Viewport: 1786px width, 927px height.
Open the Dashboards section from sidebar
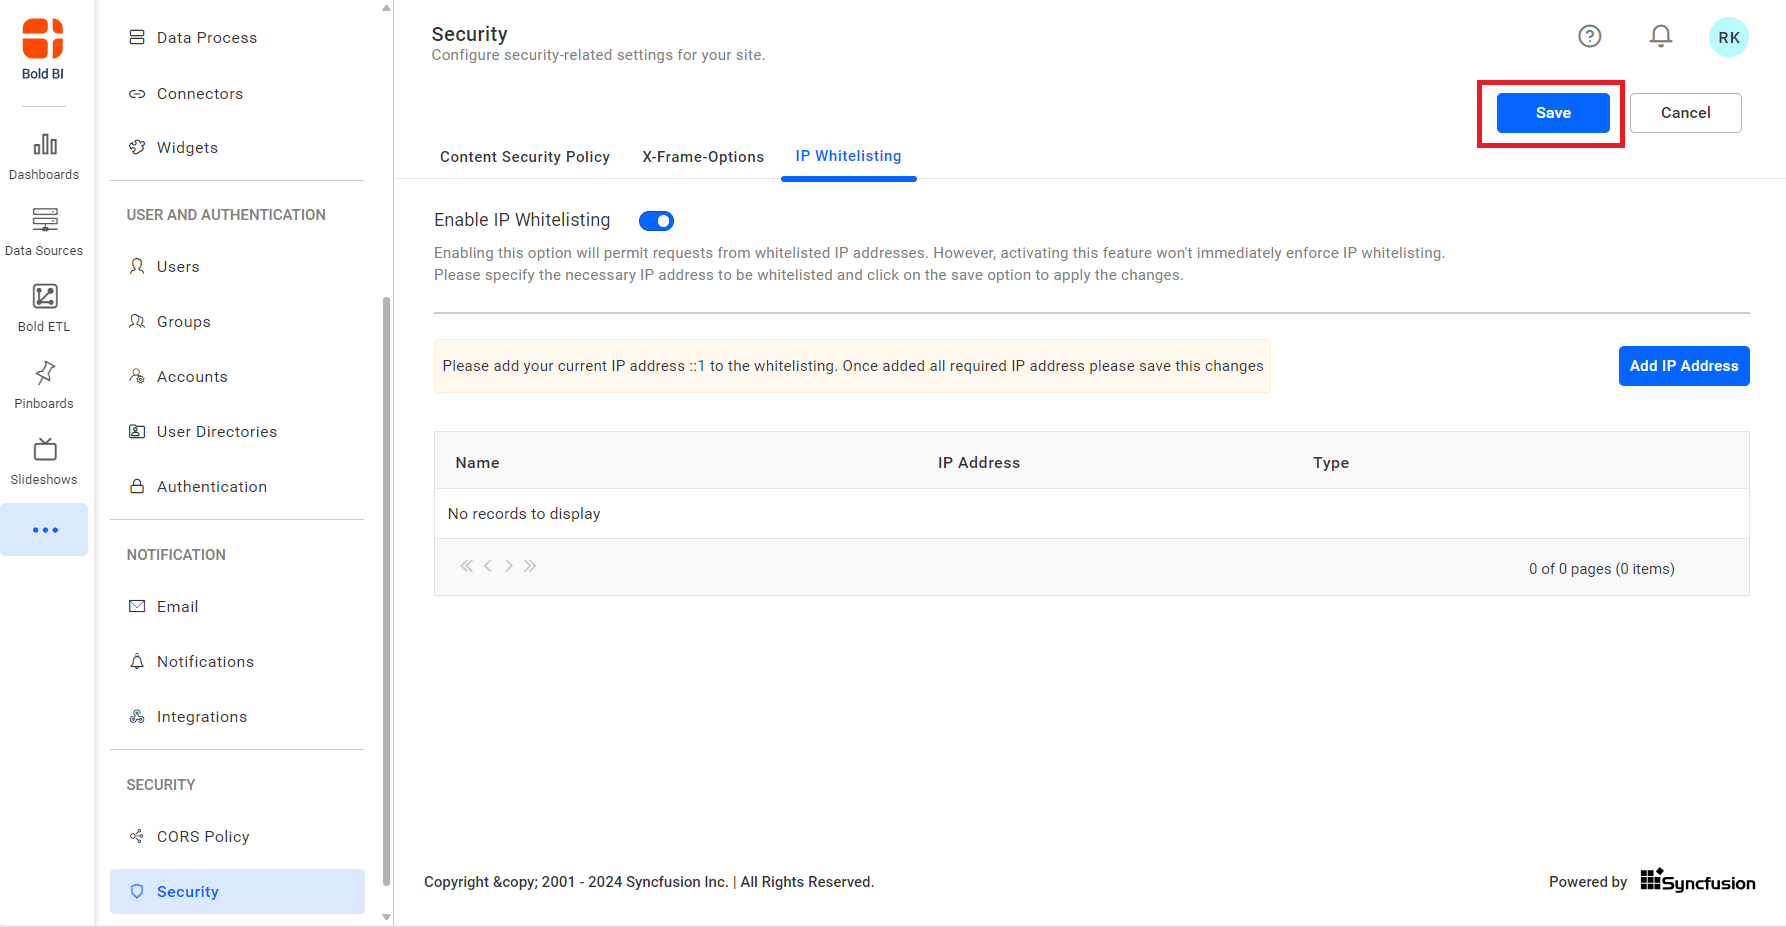tap(44, 155)
